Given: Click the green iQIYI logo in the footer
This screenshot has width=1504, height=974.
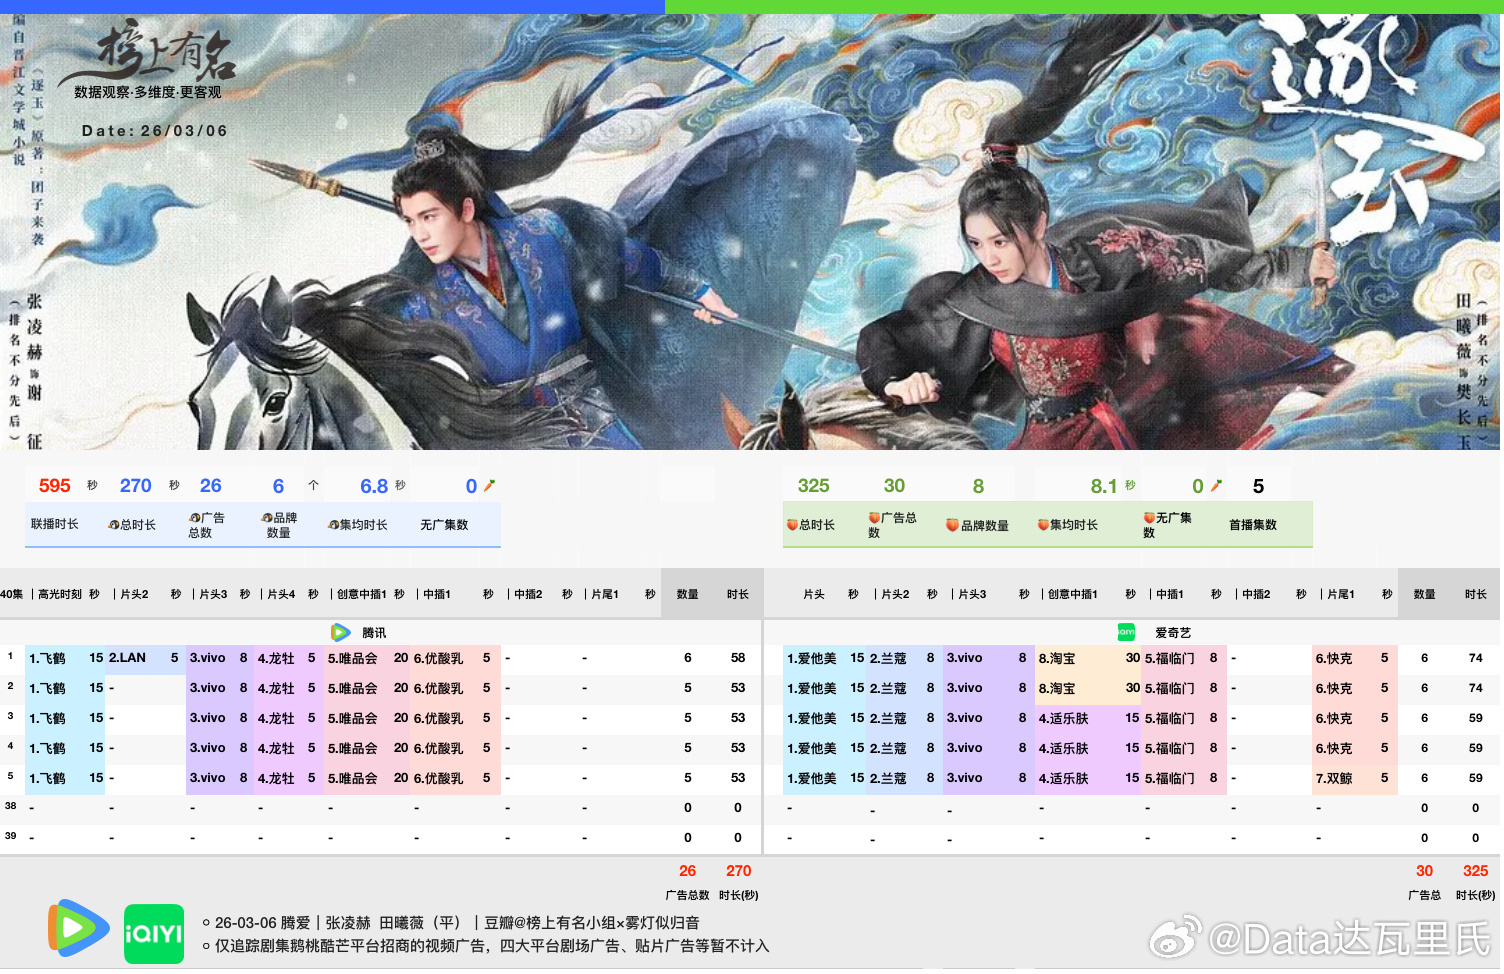Looking at the screenshot, I should [x=154, y=934].
